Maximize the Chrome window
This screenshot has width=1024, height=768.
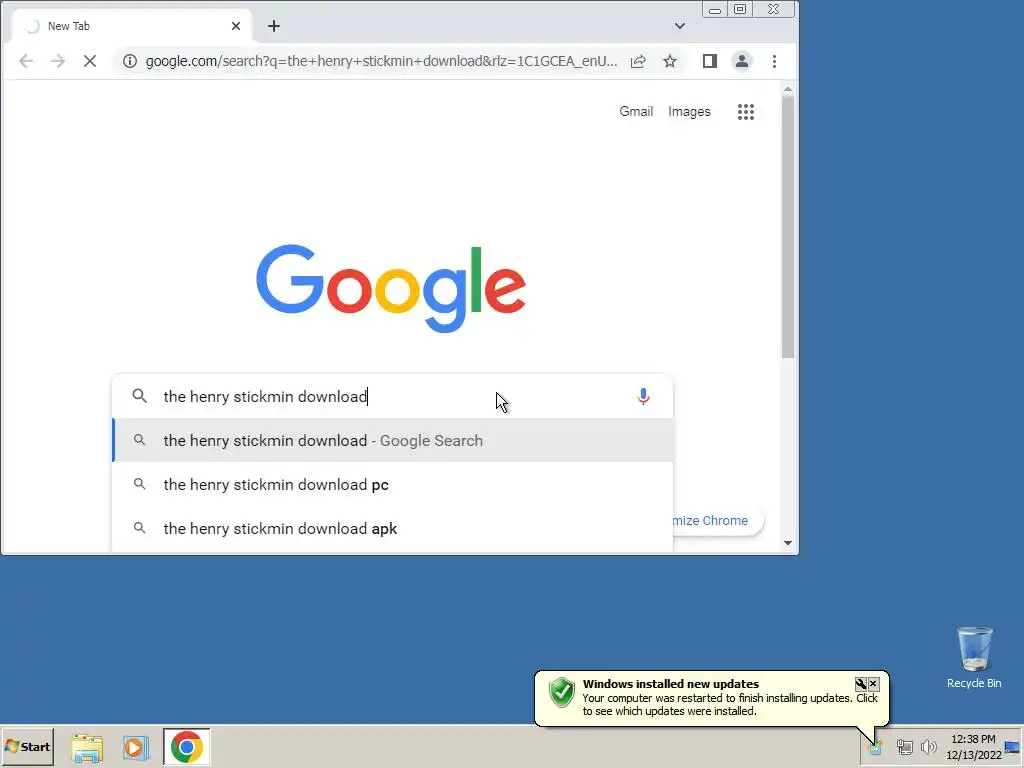pos(740,10)
